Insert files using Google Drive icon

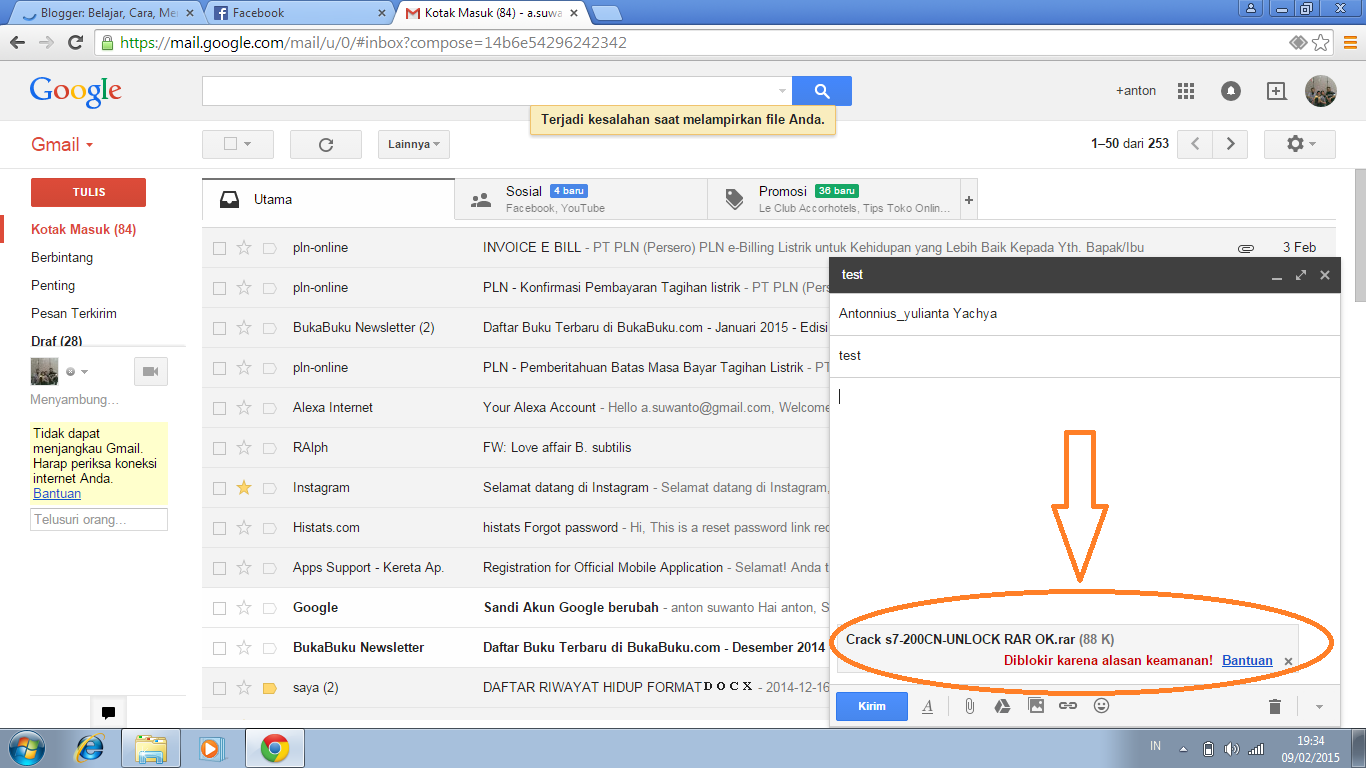[1000, 706]
